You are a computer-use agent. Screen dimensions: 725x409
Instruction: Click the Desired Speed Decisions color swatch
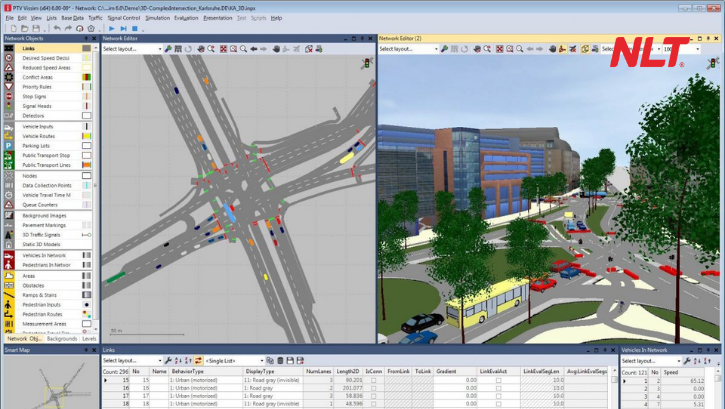(x=87, y=58)
